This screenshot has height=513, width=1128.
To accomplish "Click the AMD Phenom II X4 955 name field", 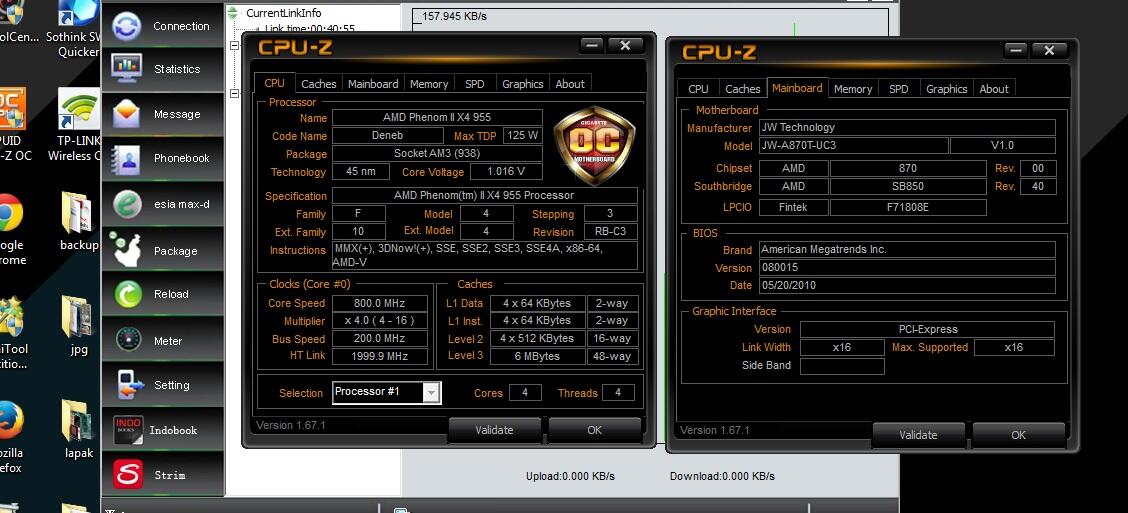I will pyautogui.click(x=437, y=117).
